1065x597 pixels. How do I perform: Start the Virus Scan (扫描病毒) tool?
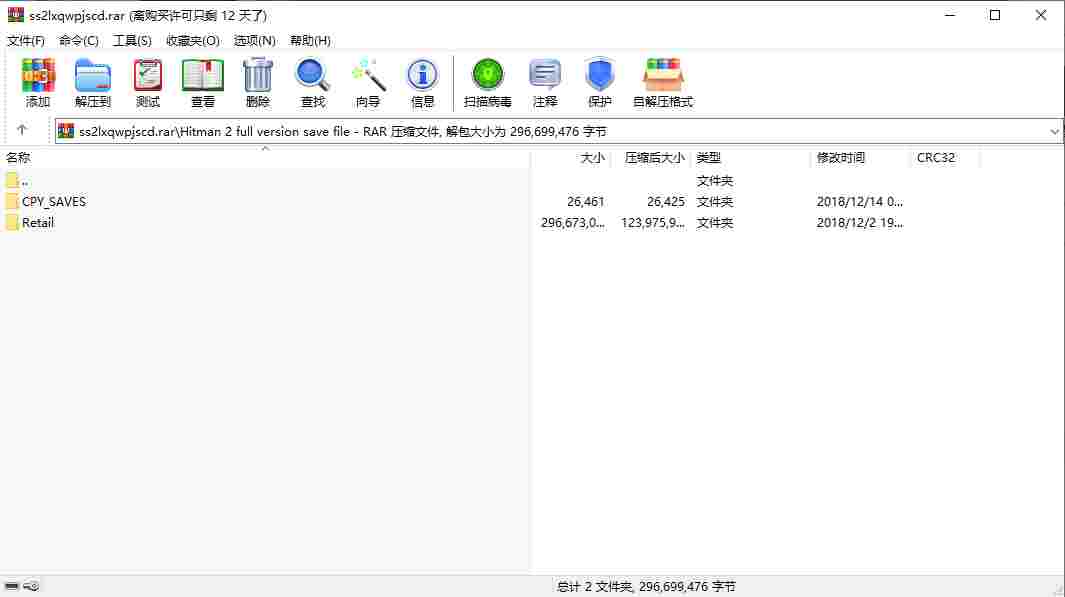pyautogui.click(x=488, y=82)
